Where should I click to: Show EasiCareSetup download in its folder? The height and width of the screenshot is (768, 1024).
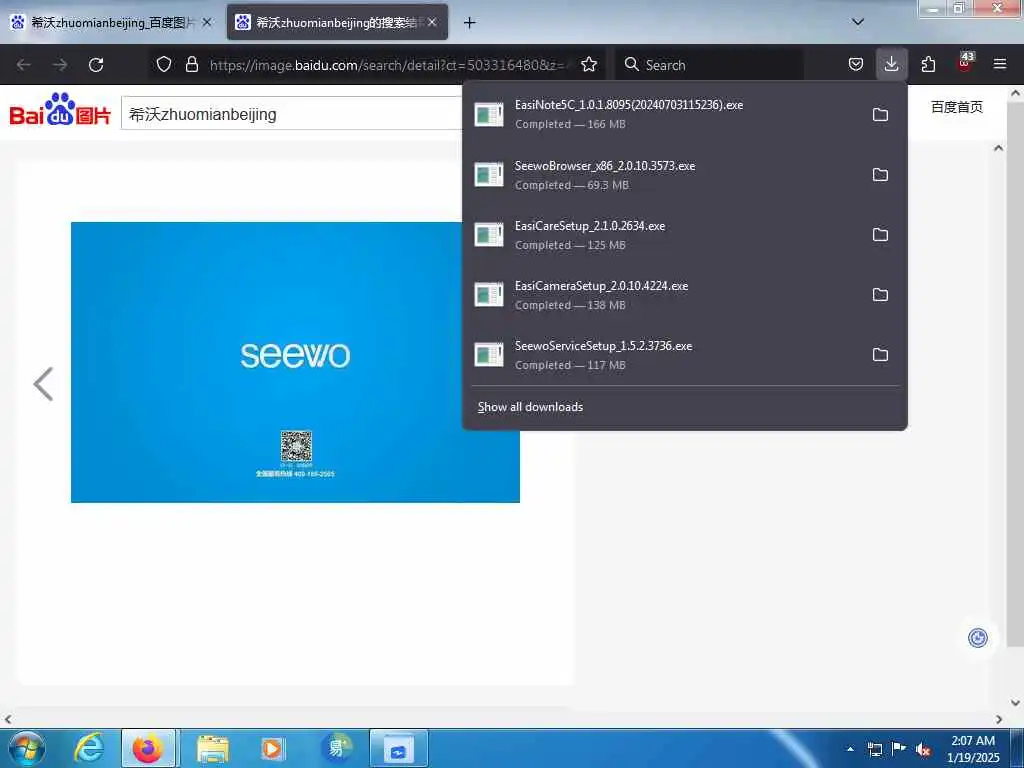tap(880, 234)
